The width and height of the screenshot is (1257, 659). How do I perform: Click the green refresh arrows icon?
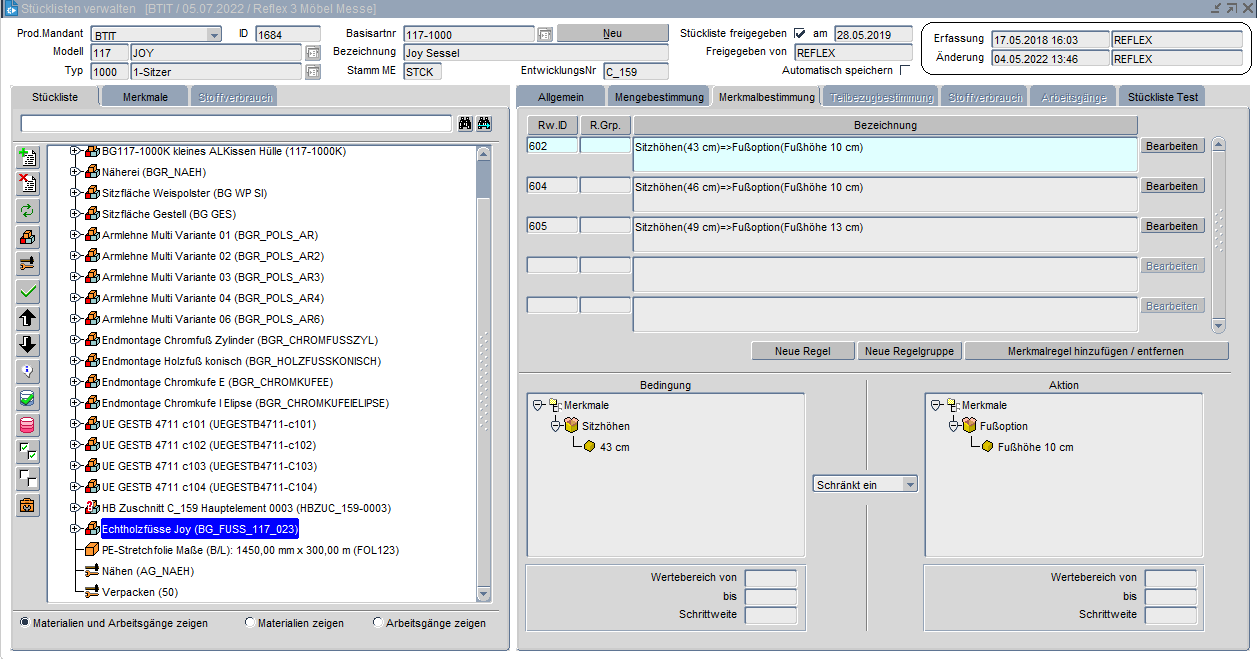29,211
